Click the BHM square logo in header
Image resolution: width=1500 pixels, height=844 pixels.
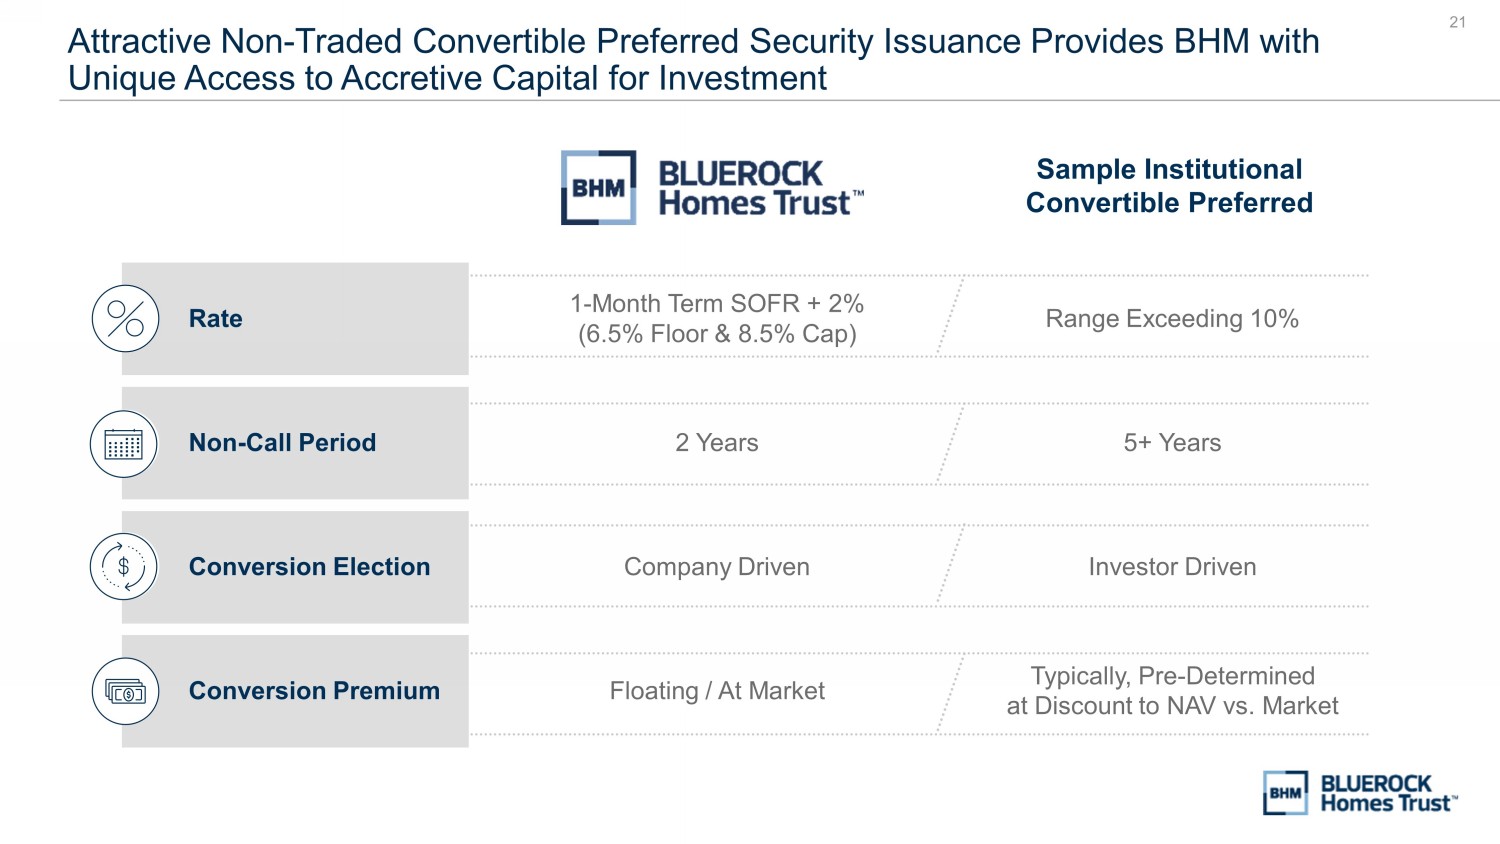click(598, 187)
